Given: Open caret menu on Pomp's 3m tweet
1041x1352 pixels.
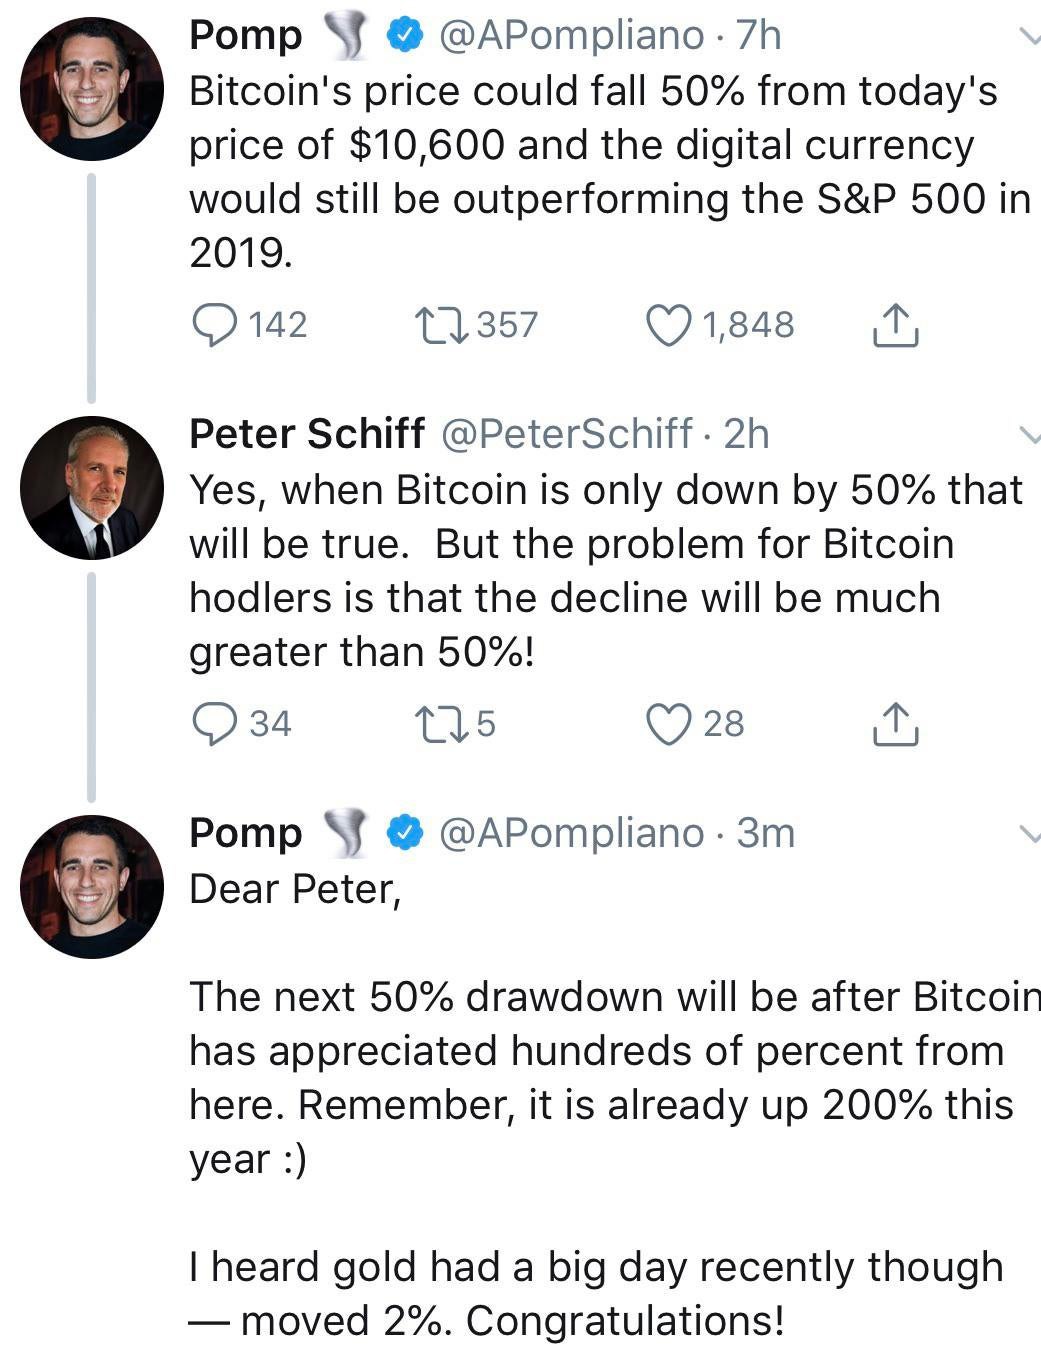Looking at the screenshot, I should pos(1028,833).
